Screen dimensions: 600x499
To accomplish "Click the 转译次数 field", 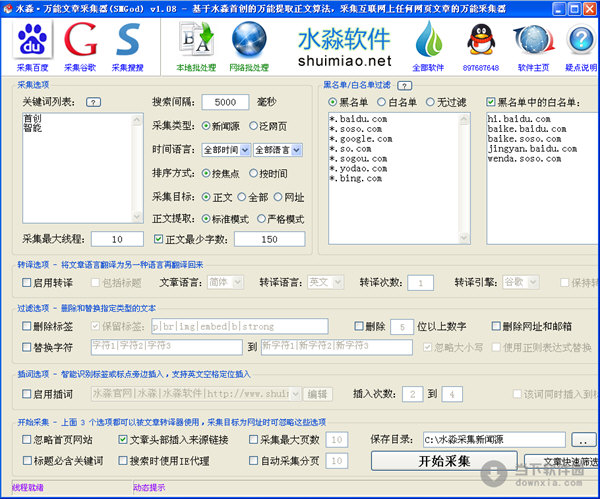I will [421, 283].
